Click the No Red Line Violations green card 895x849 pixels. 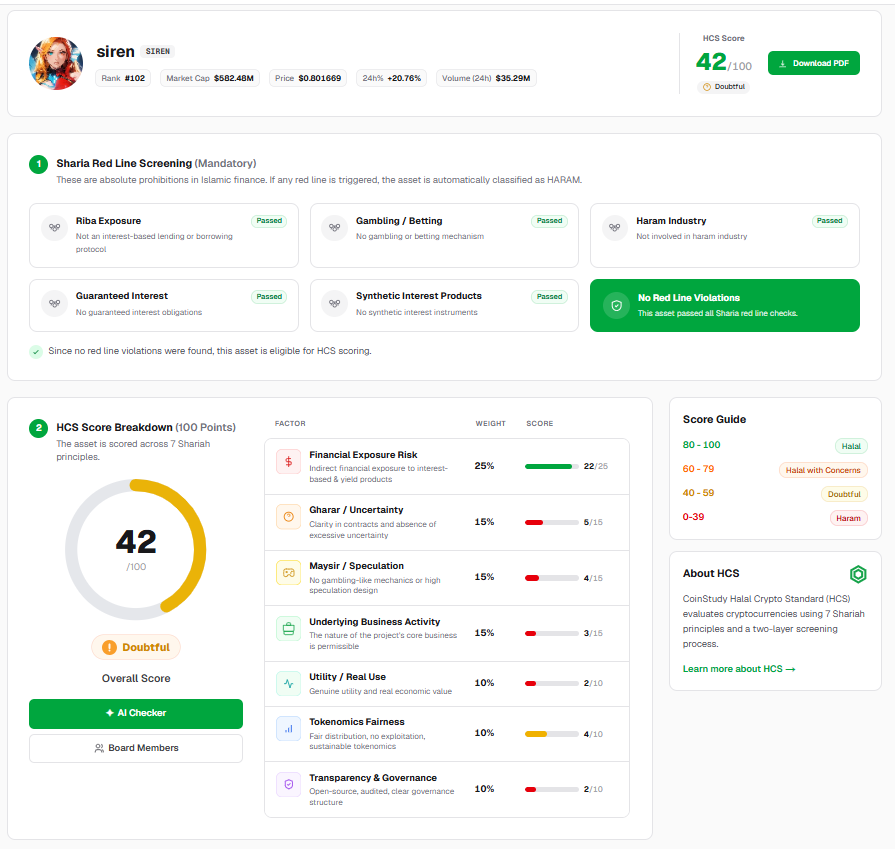pos(725,305)
